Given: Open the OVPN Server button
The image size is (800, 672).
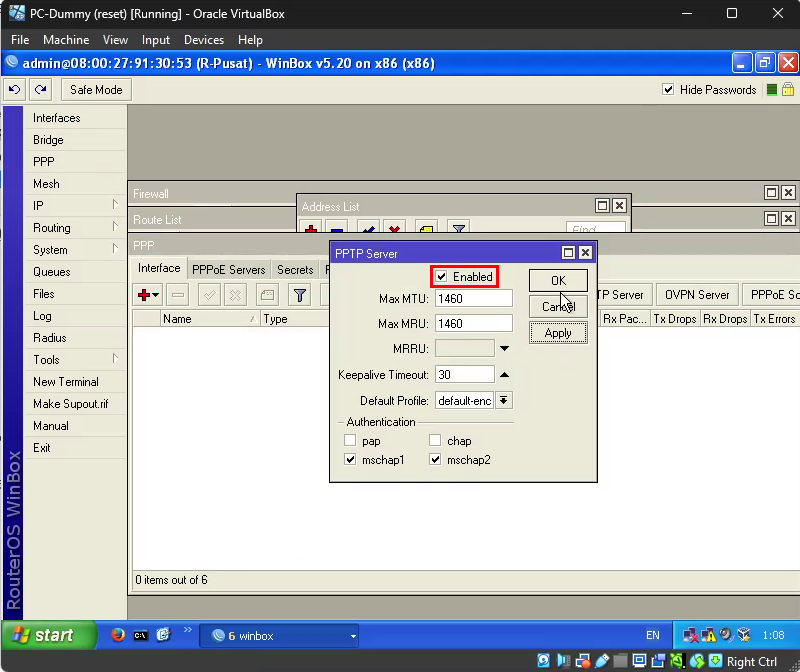Looking at the screenshot, I should coord(697,295).
